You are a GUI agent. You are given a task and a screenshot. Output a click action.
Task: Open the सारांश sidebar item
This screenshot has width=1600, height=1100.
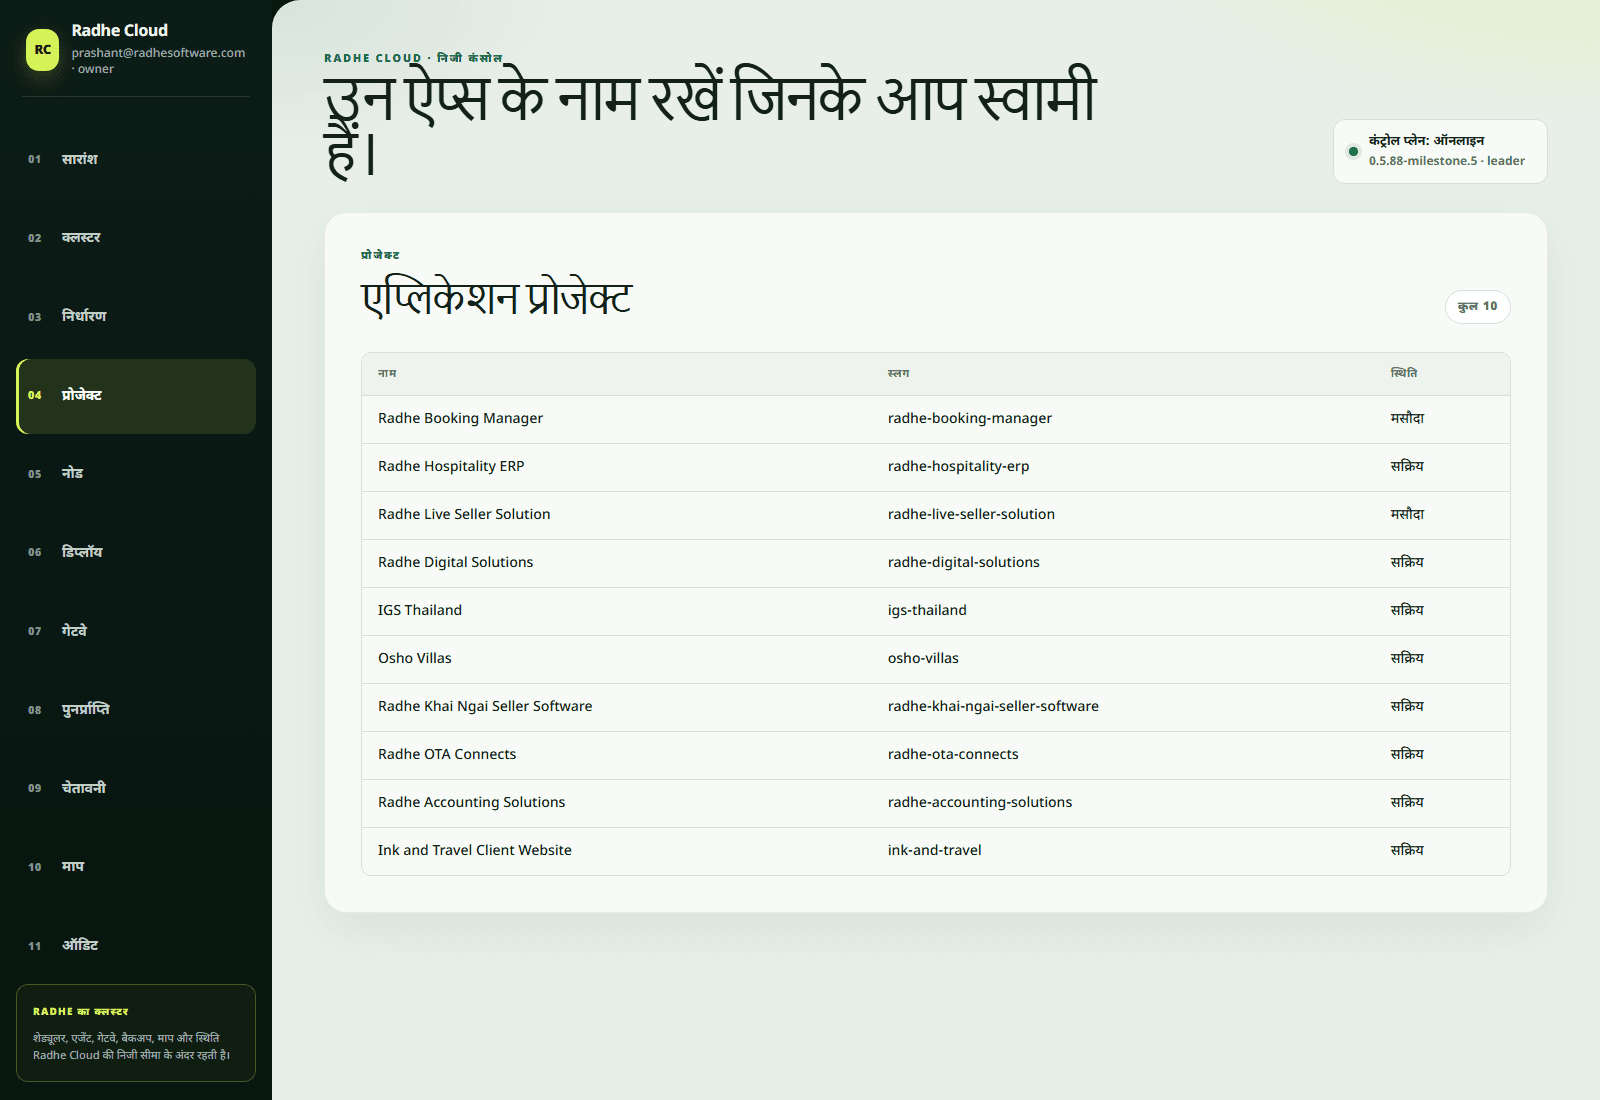point(136,160)
